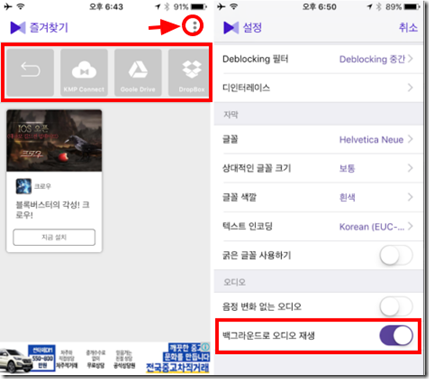Tap the 자막 section header
This screenshot has width=429, height=379.
pyautogui.click(x=231, y=115)
